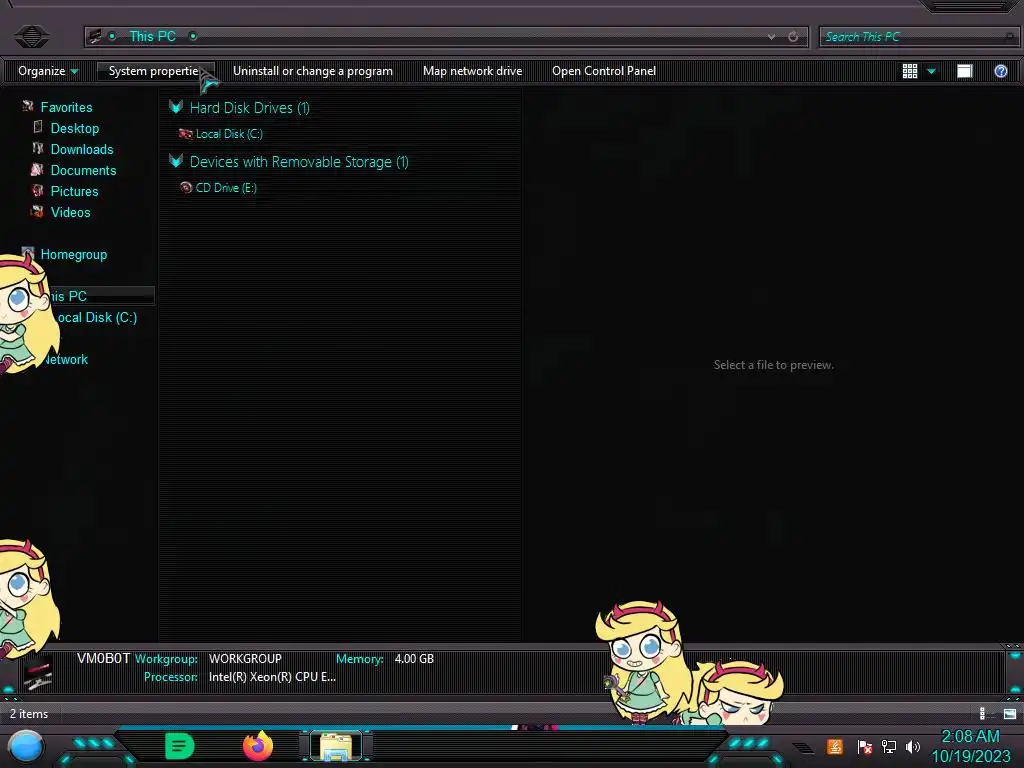The width and height of the screenshot is (1024, 768).
Task: Open the view options dropdown arrow
Action: (x=931, y=71)
